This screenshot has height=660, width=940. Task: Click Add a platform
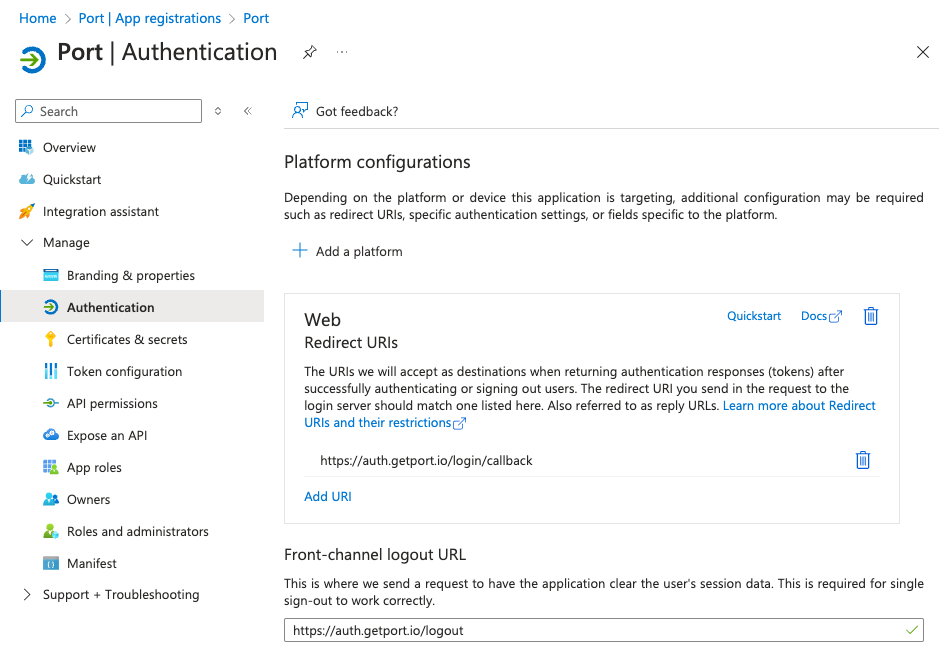(347, 251)
